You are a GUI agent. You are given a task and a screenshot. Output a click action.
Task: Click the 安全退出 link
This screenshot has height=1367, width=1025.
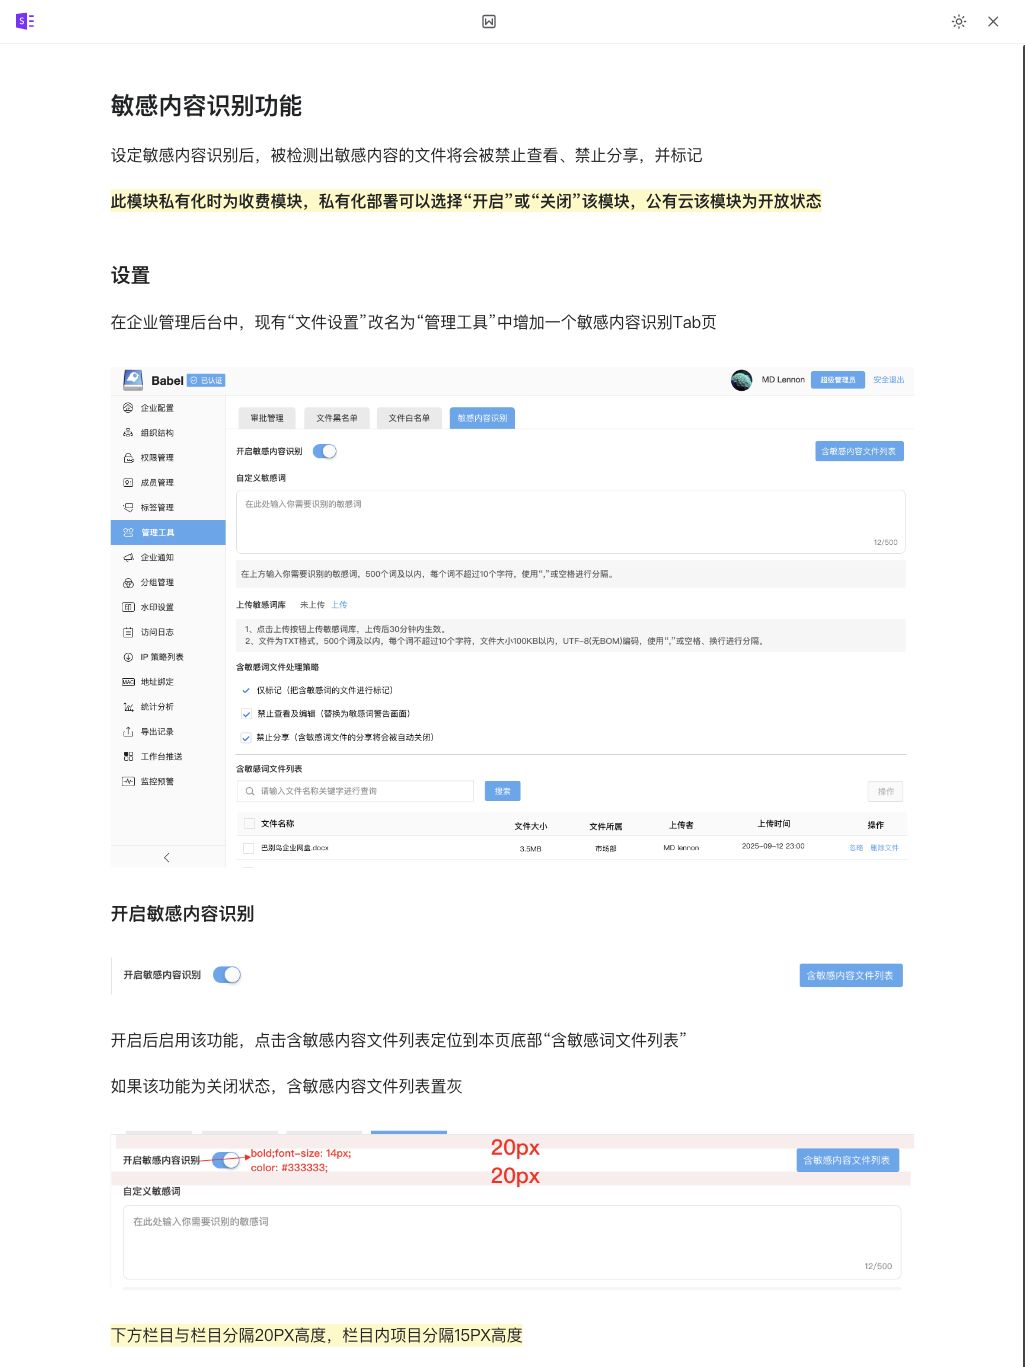[x=888, y=380]
